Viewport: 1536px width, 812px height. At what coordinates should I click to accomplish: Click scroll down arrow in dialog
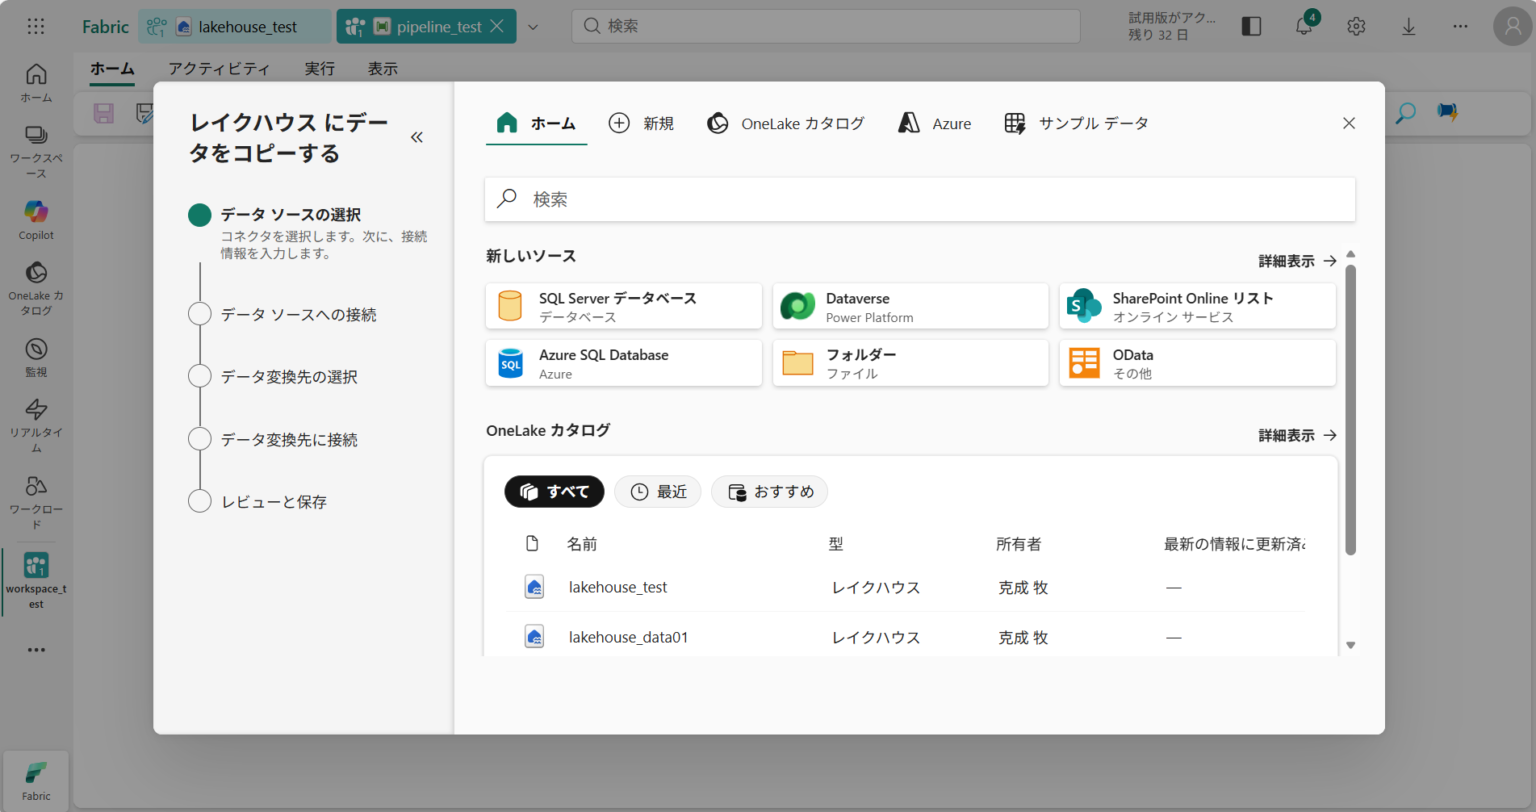pos(1351,645)
